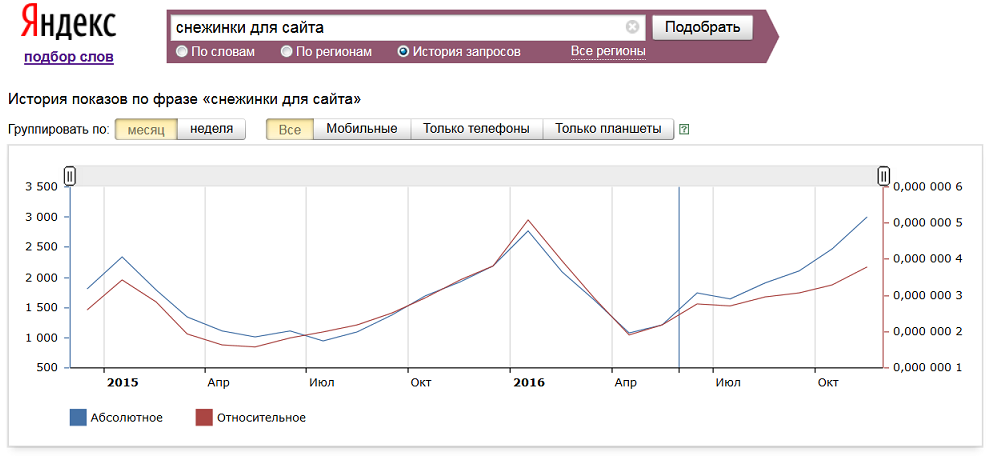Switch to the Мобильные tab
Image resolution: width=1001 pixels, height=460 pixels.
(362, 130)
